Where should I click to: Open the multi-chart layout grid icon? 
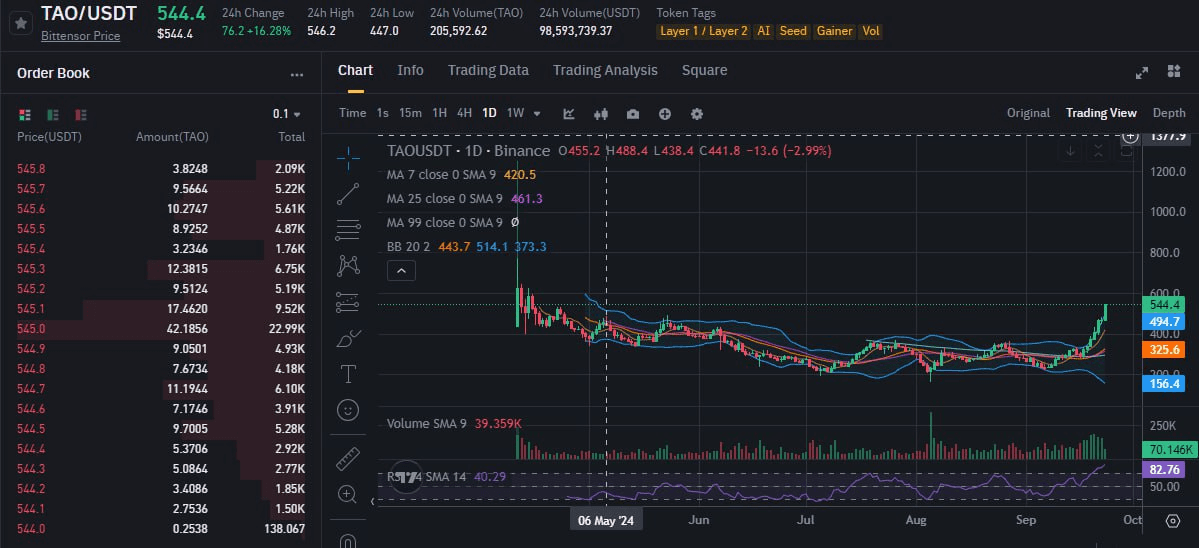(x=1175, y=71)
